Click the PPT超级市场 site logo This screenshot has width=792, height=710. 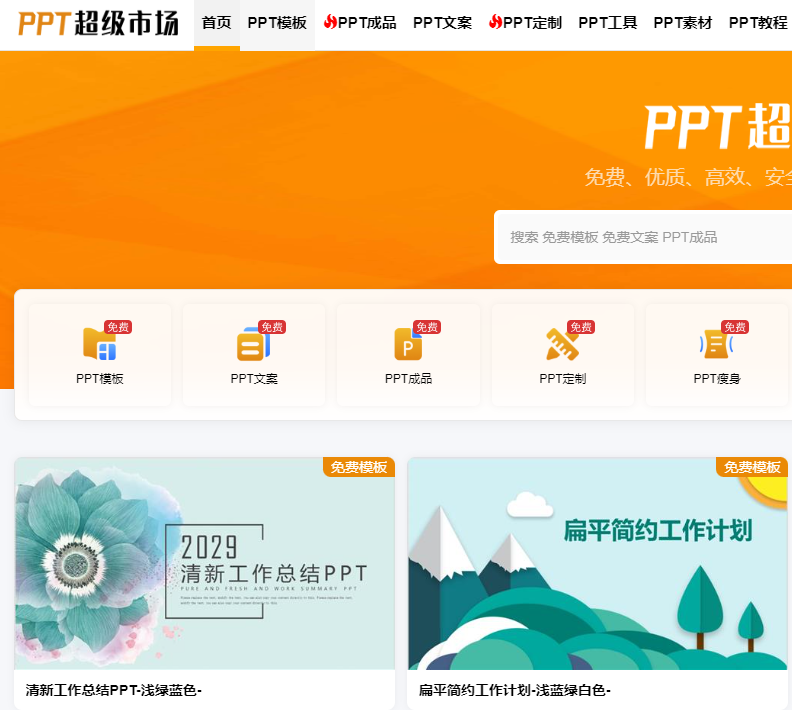click(x=98, y=23)
